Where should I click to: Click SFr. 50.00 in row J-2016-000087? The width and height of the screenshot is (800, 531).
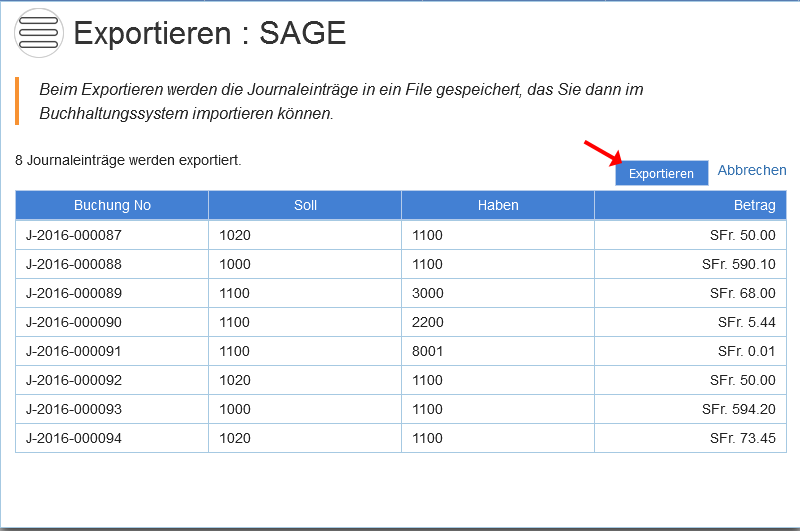click(x=742, y=235)
